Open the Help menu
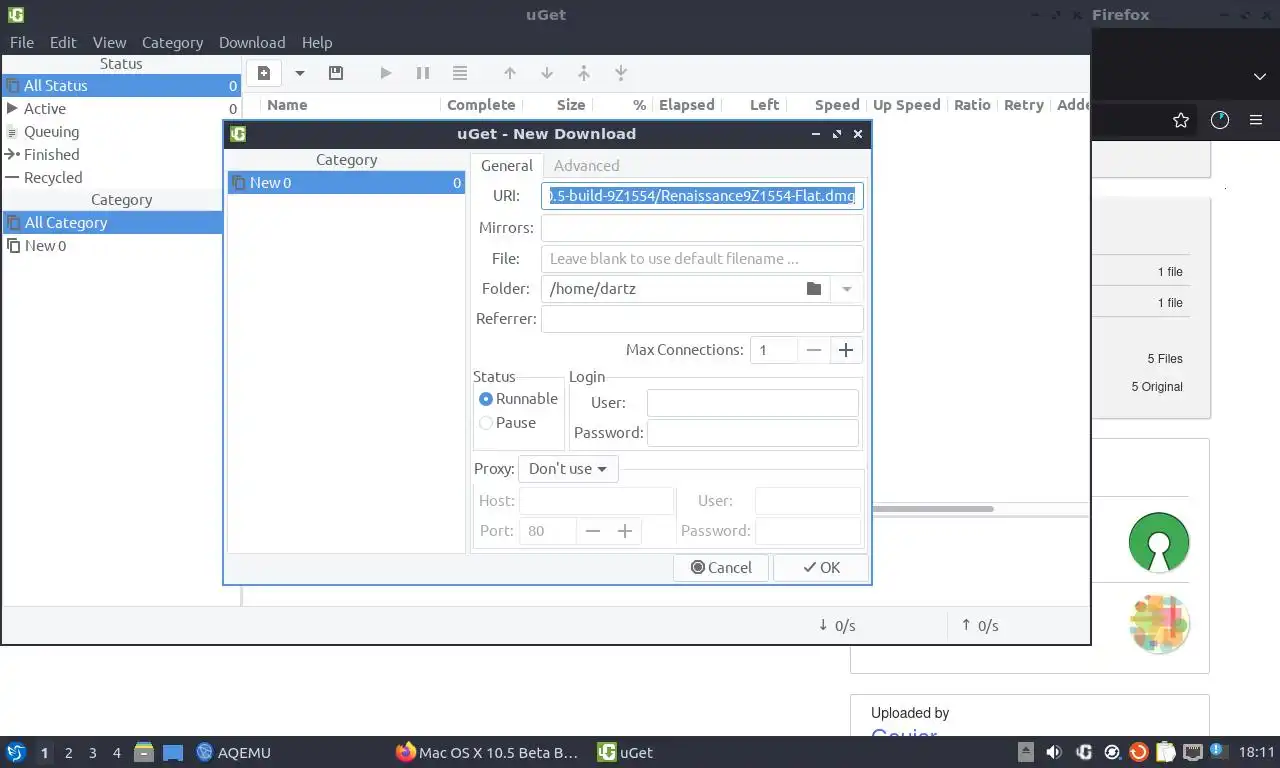This screenshot has width=1280, height=768. (x=317, y=43)
